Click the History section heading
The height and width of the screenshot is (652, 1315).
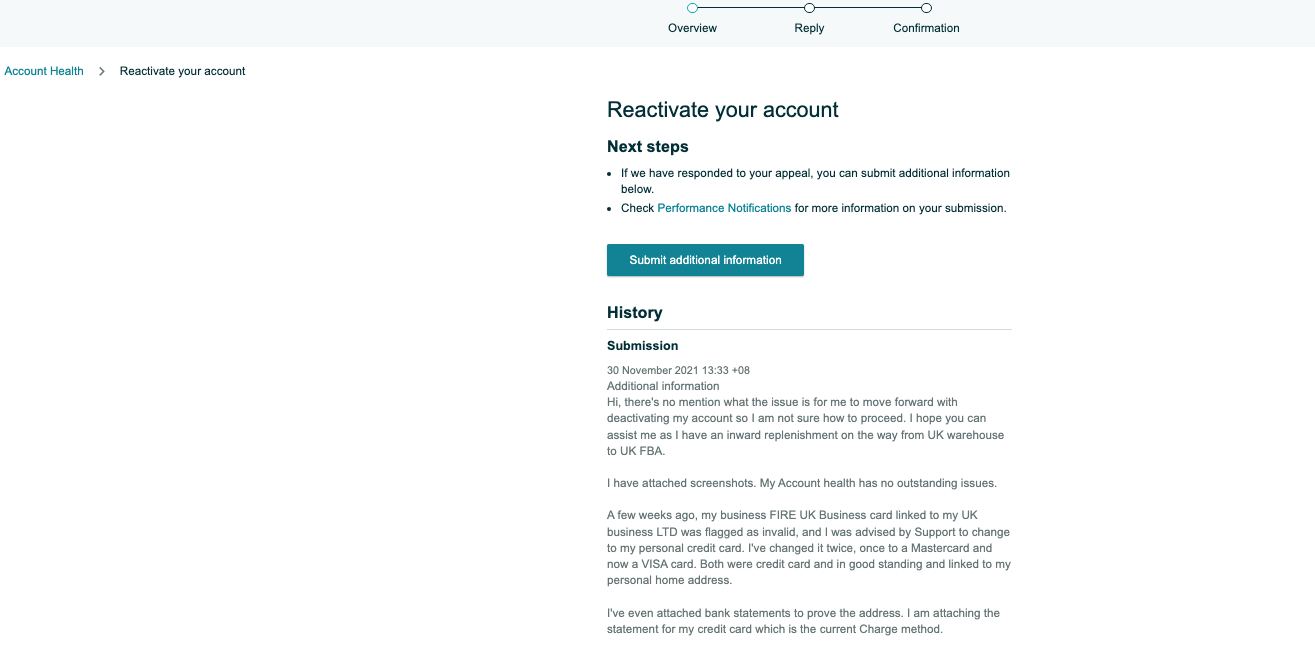(635, 312)
